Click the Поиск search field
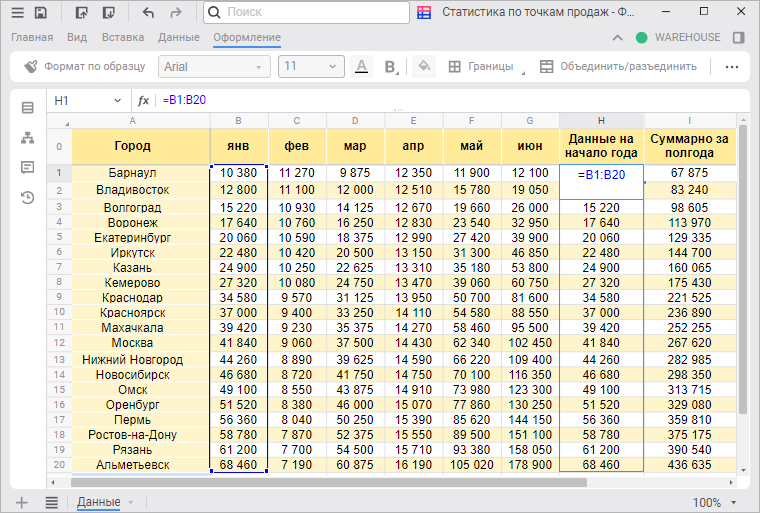Viewport: 760px width, 513px height. (306, 12)
